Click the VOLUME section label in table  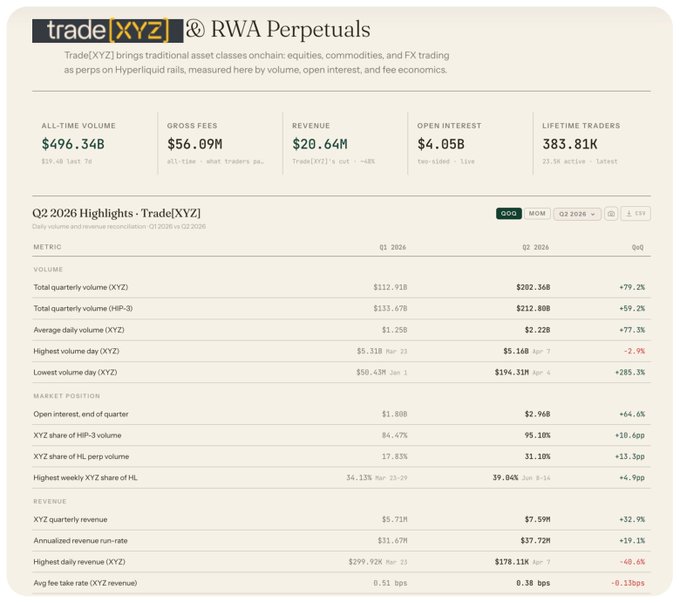(x=48, y=269)
